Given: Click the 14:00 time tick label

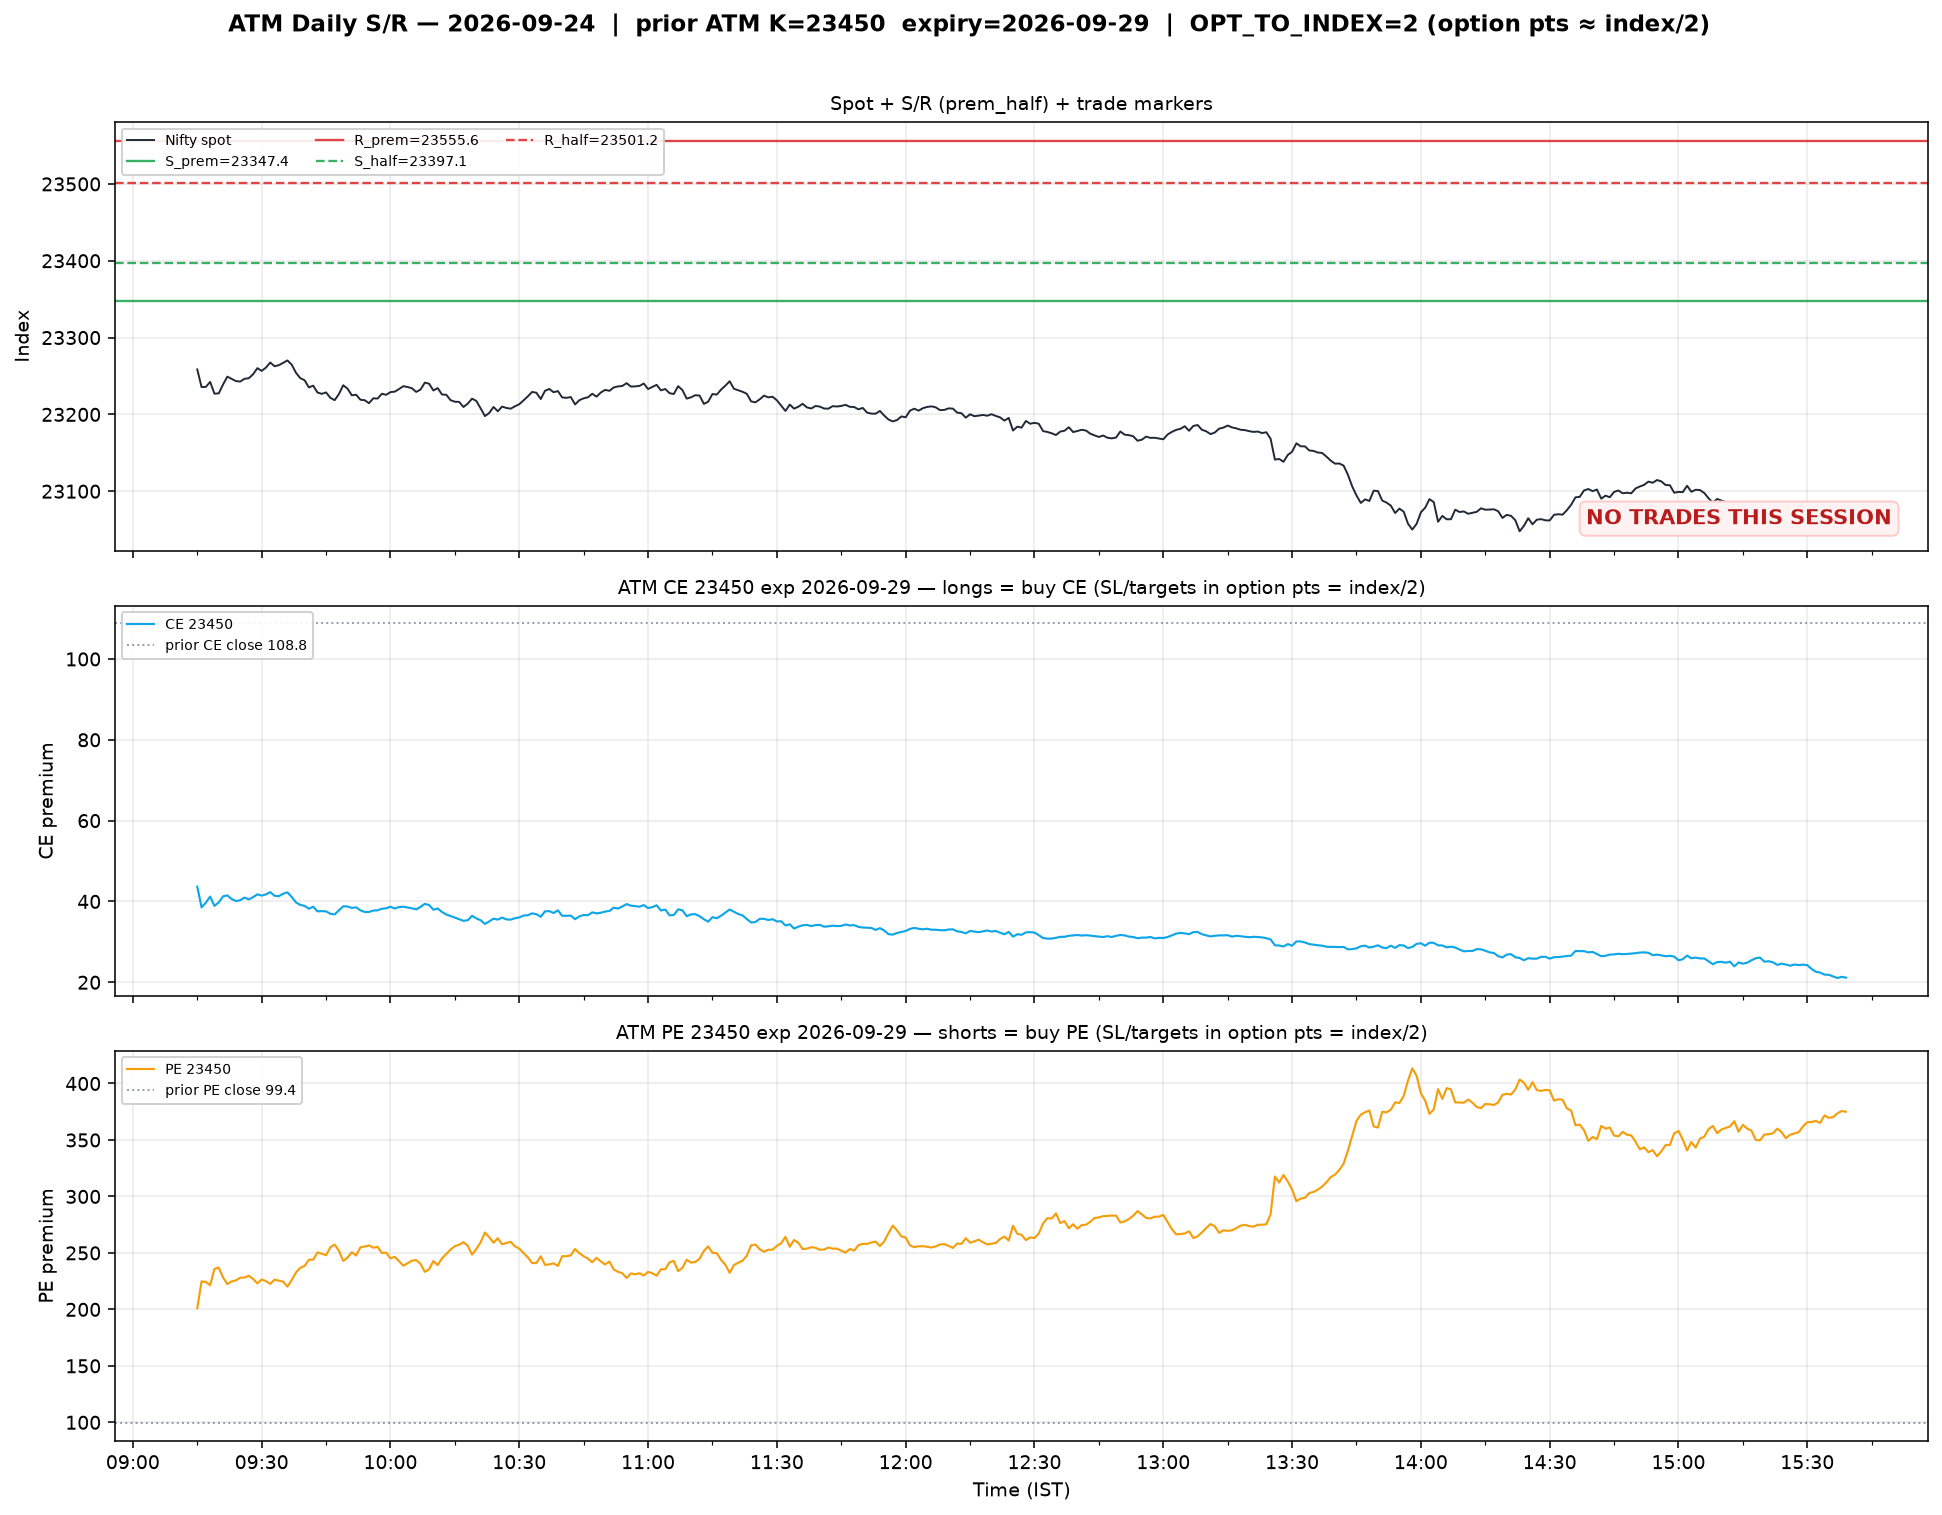Looking at the screenshot, I should click(1421, 1462).
